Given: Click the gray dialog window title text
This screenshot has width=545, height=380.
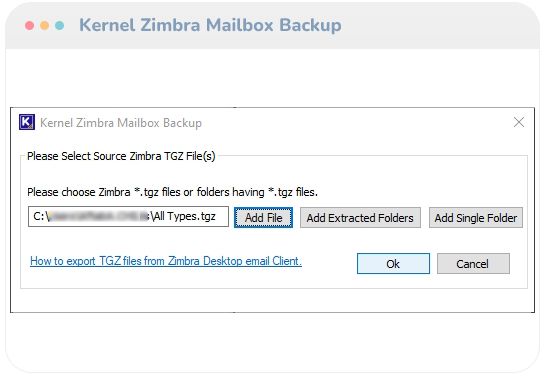Looking at the screenshot, I should click(121, 123).
